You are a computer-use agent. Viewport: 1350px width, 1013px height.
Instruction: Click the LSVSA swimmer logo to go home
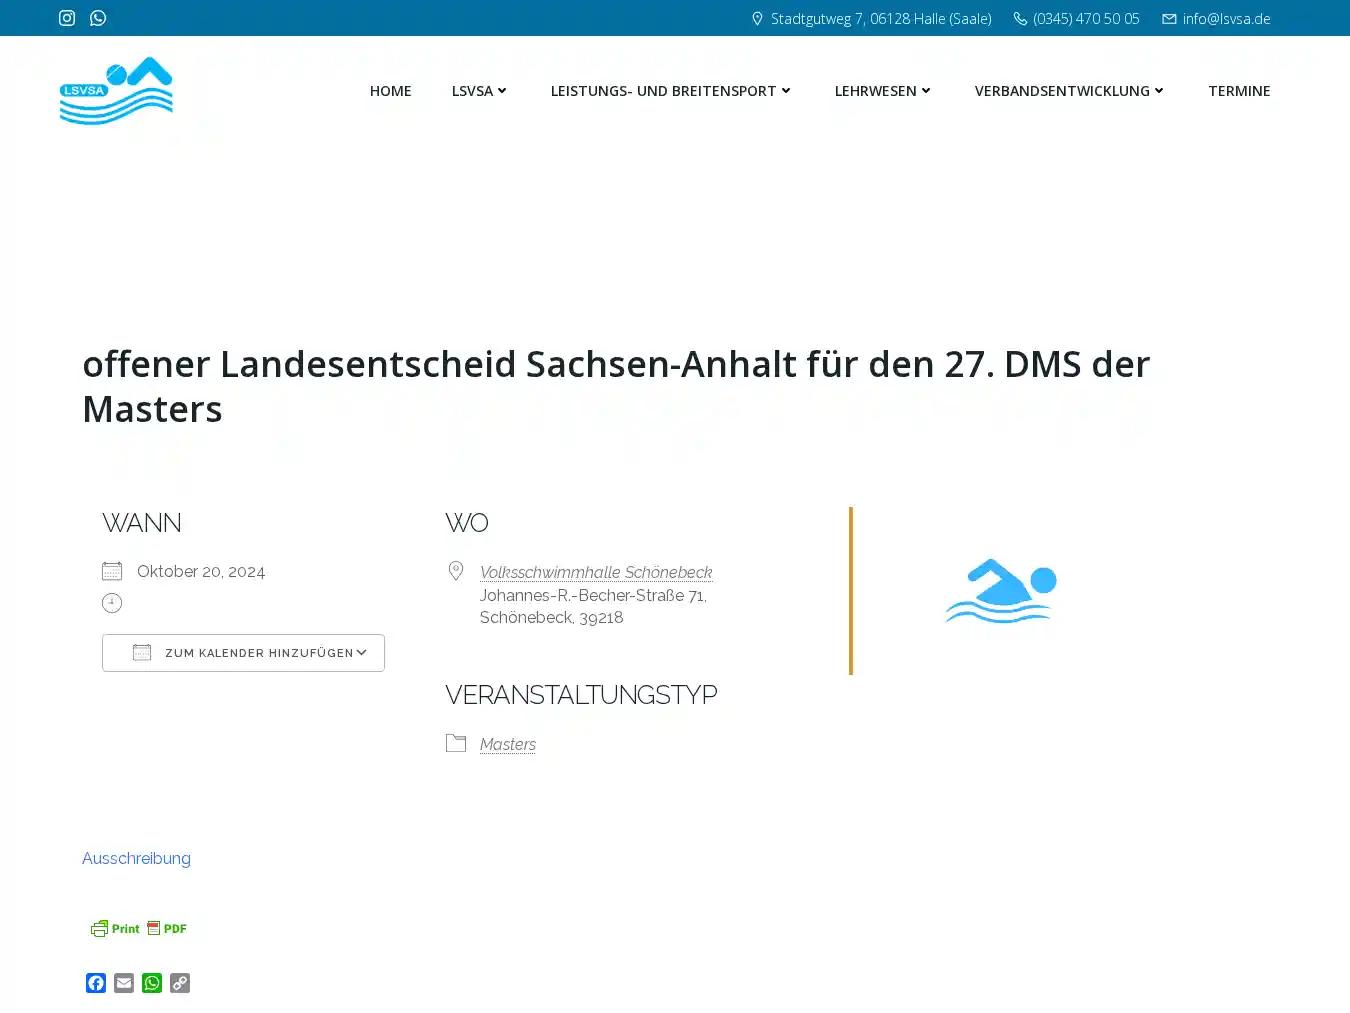coord(116,90)
